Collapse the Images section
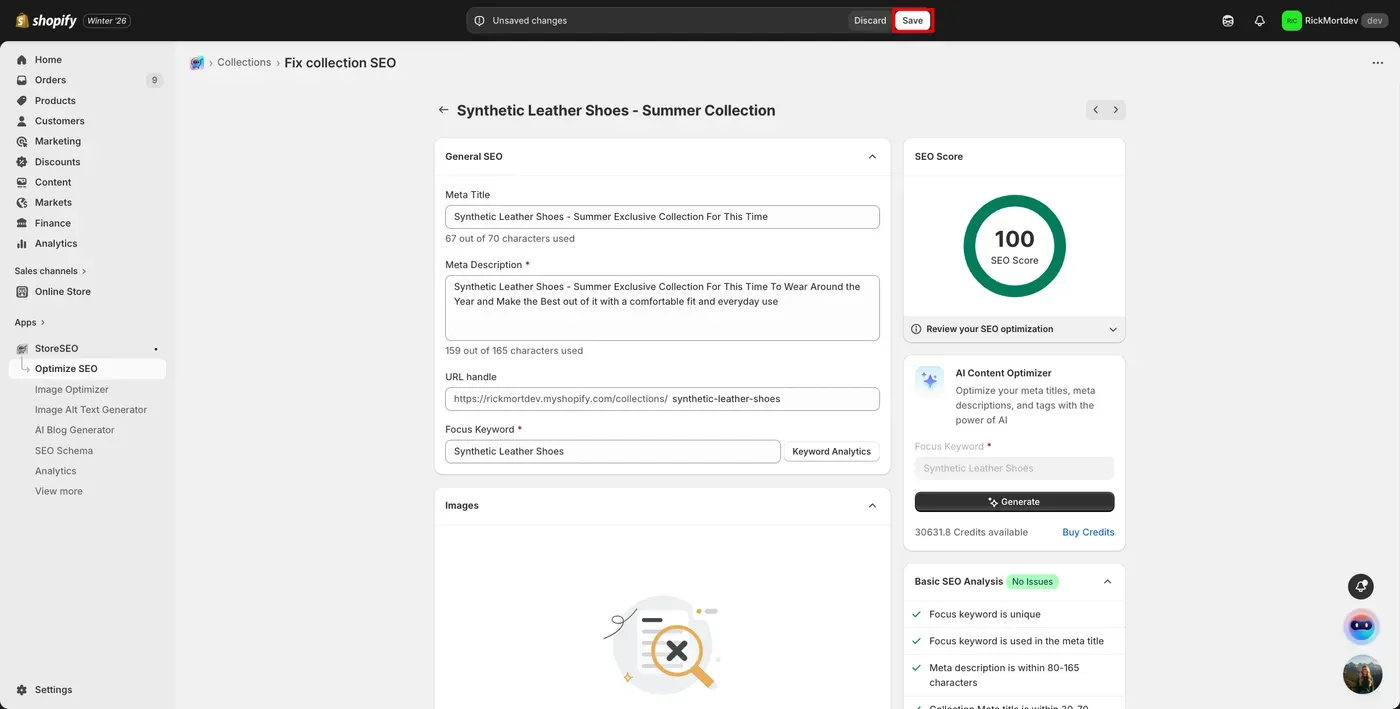The height and width of the screenshot is (709, 1400). (x=872, y=506)
